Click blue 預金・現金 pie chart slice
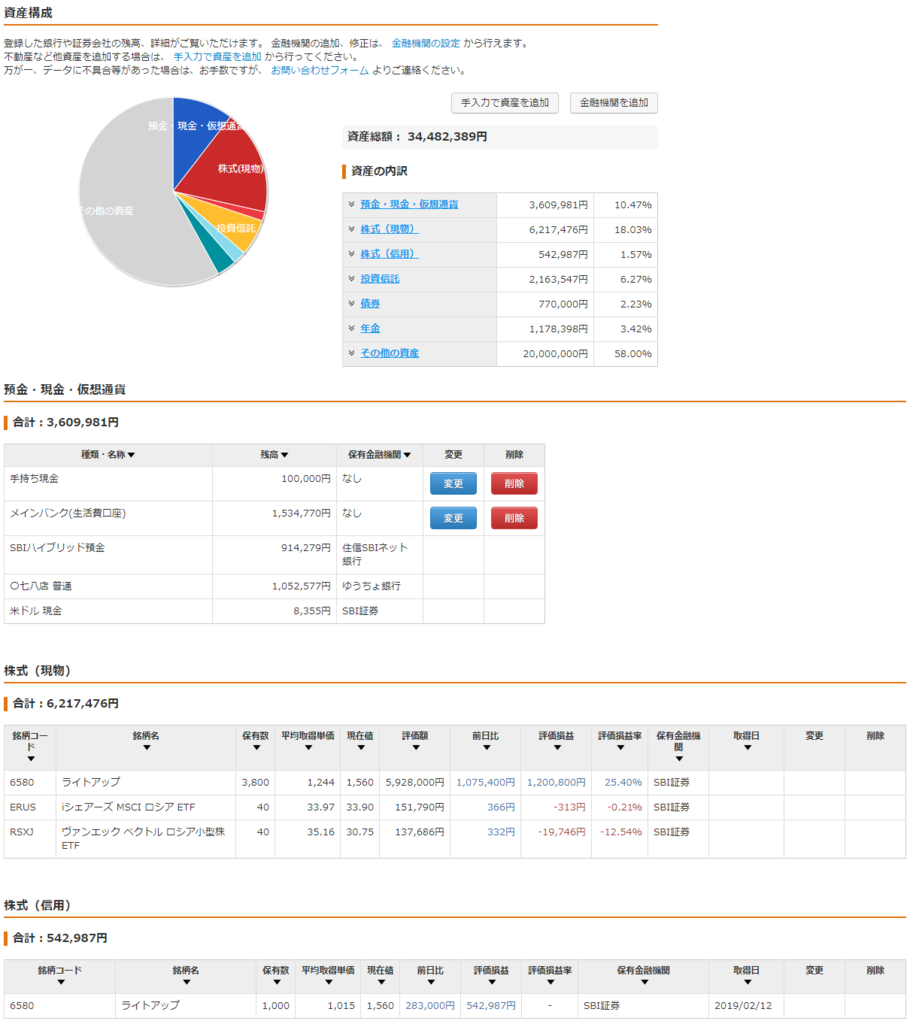 pyautogui.click(x=193, y=140)
